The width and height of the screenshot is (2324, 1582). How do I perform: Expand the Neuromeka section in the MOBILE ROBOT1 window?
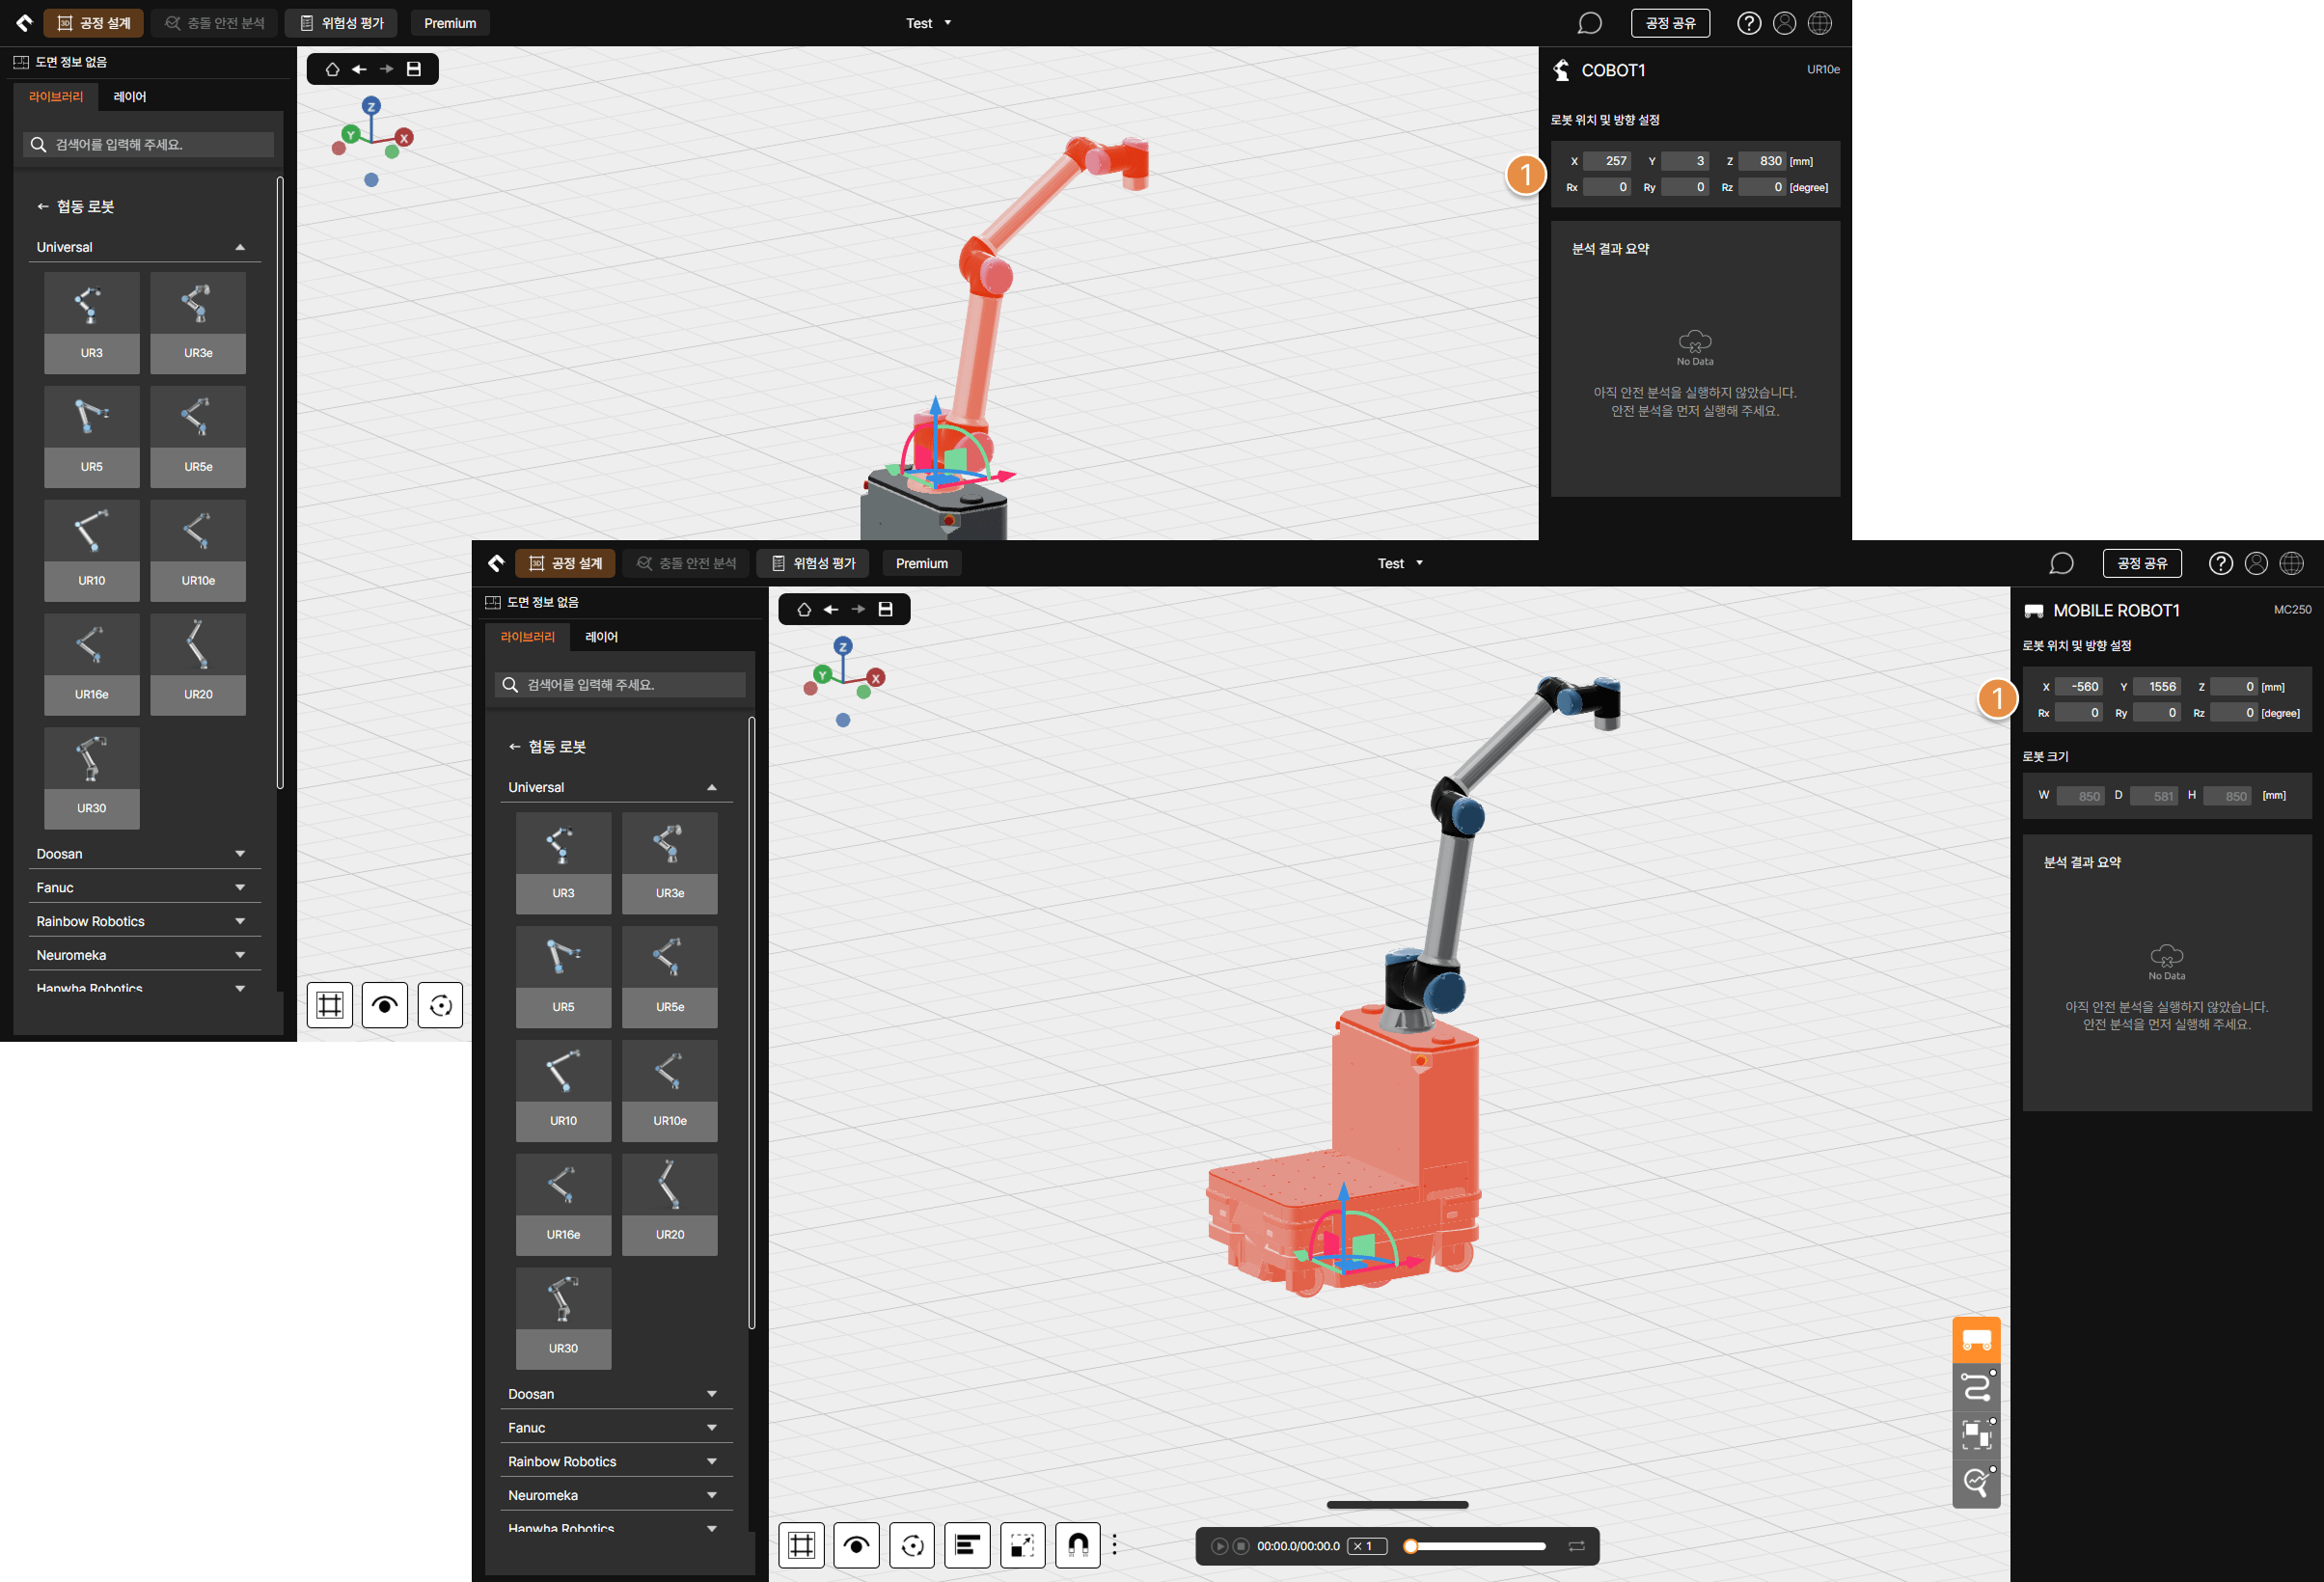point(616,1496)
